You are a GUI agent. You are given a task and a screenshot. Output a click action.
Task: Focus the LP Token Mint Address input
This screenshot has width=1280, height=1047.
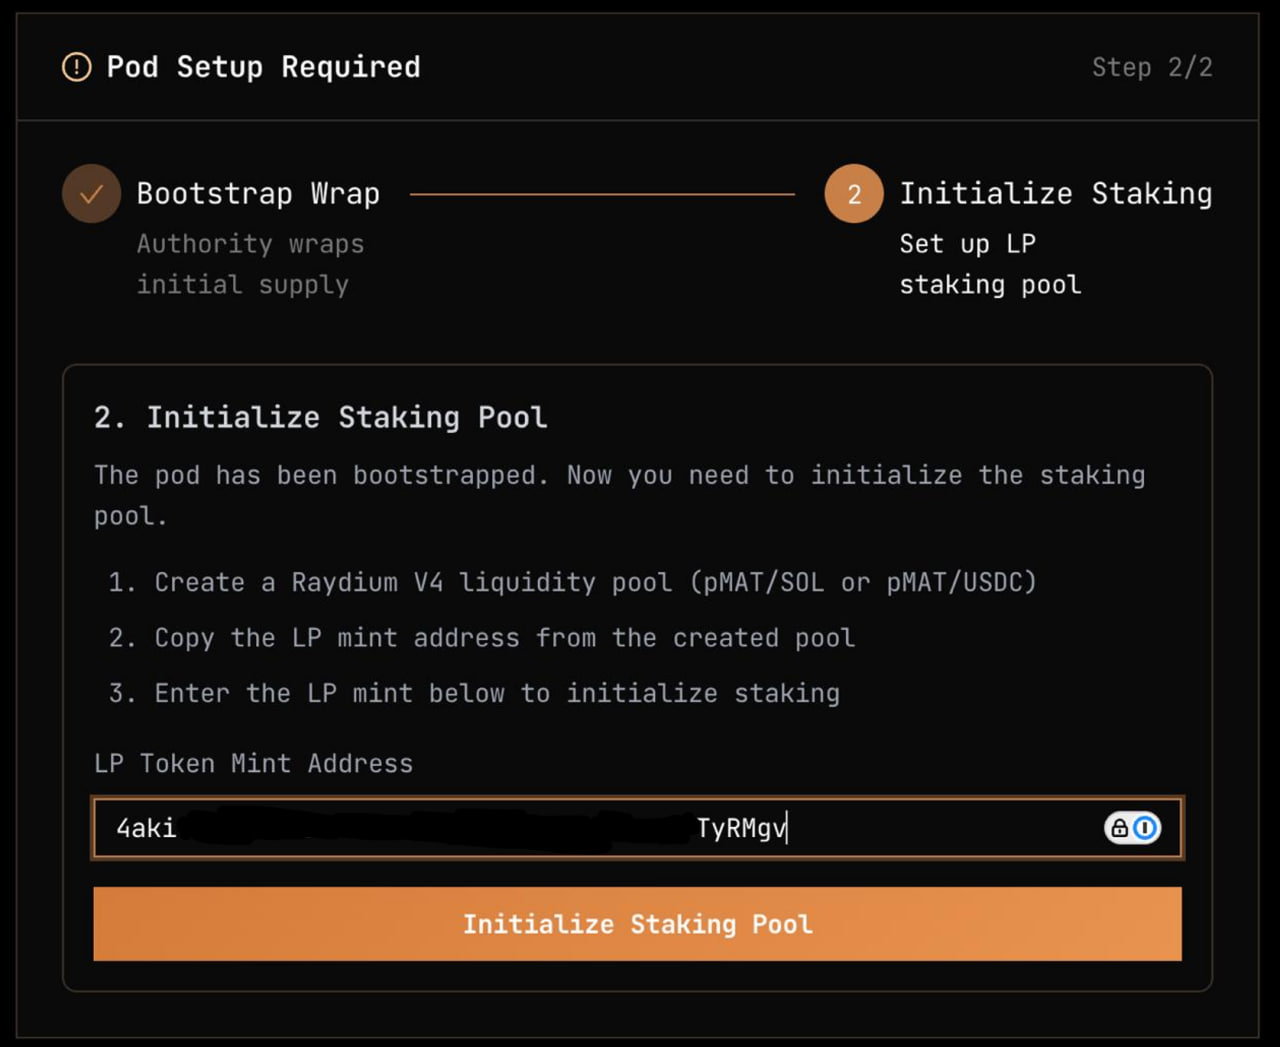pos(600,828)
